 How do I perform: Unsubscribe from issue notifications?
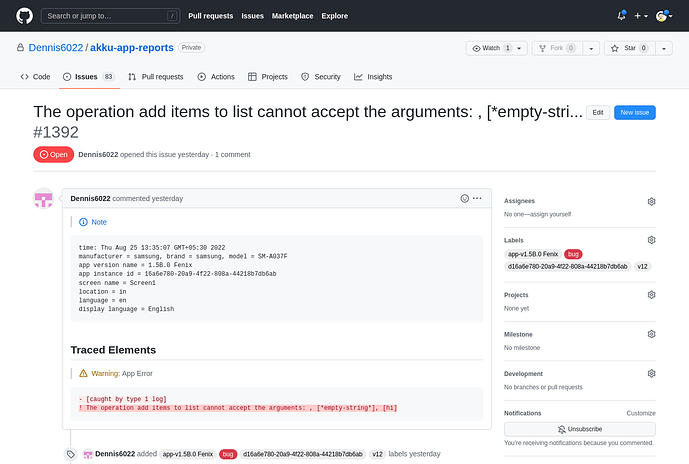point(579,428)
